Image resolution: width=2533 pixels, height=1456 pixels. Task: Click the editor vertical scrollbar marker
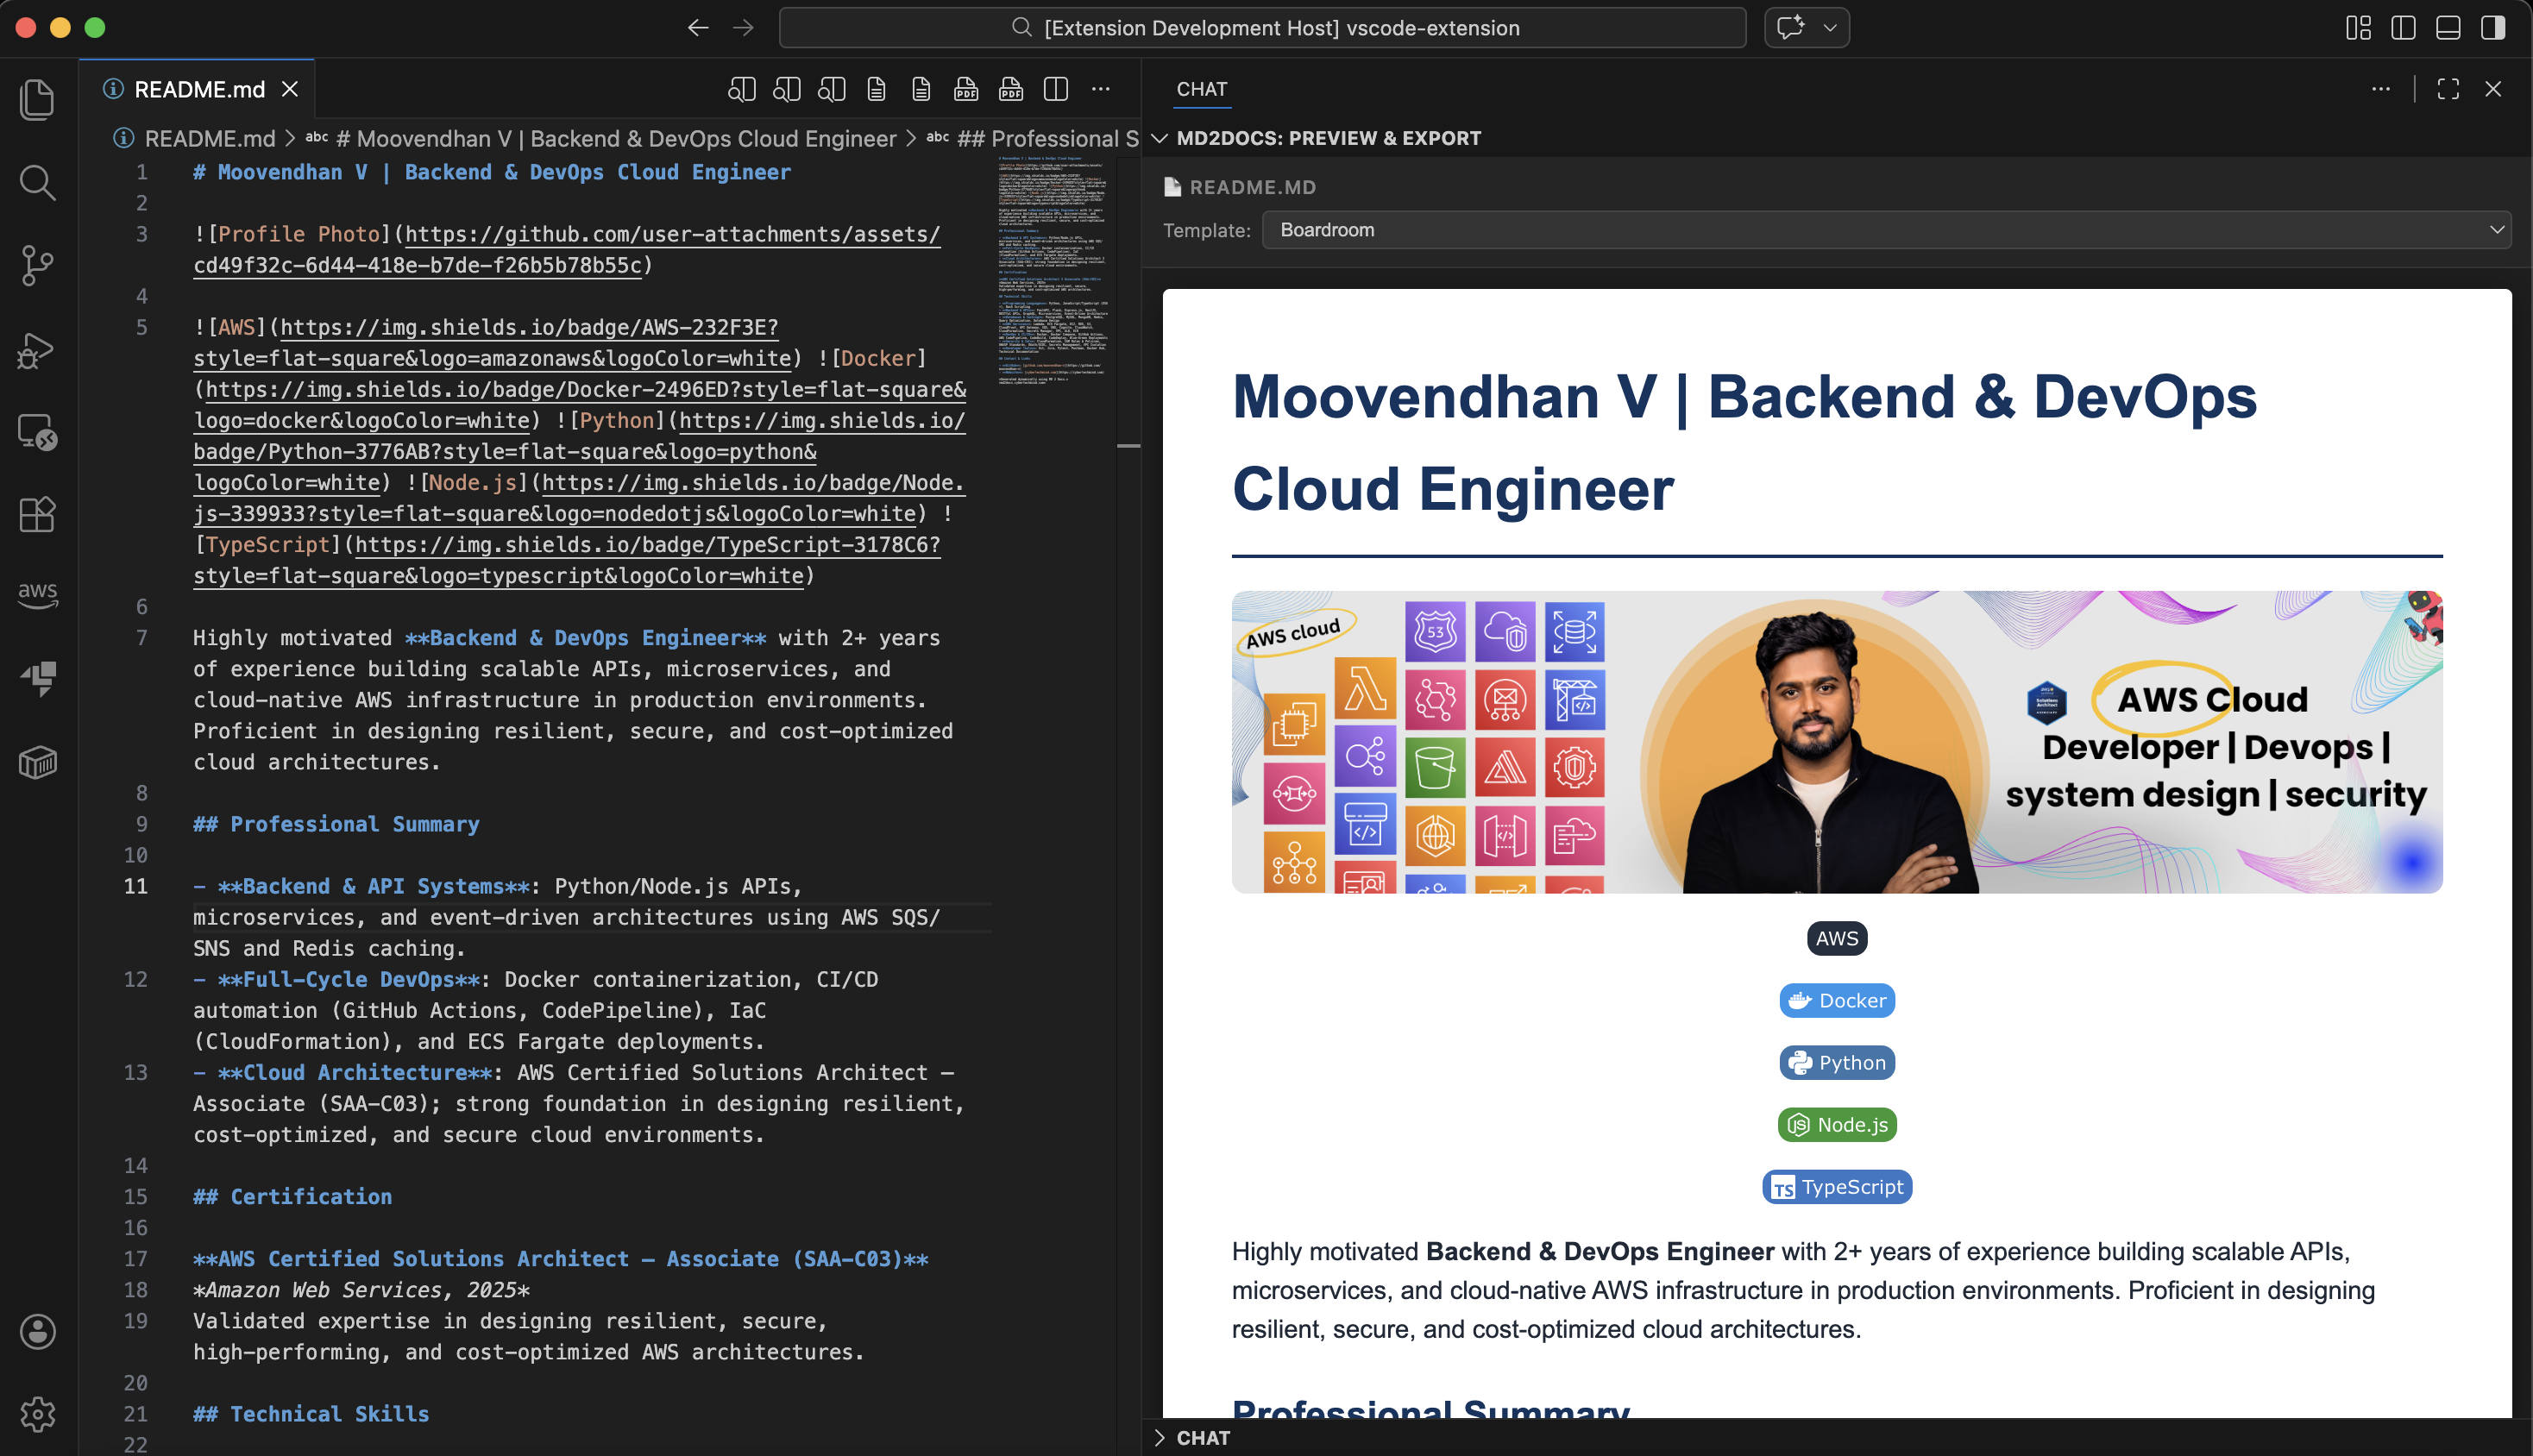coord(1128,446)
